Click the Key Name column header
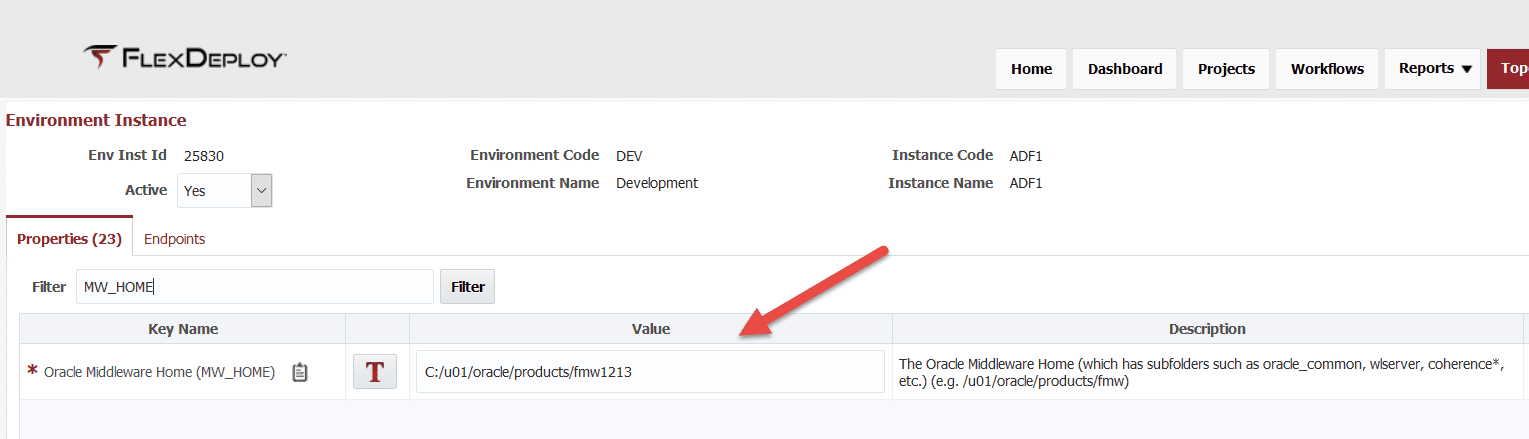This screenshot has width=1529, height=439. pos(183,329)
